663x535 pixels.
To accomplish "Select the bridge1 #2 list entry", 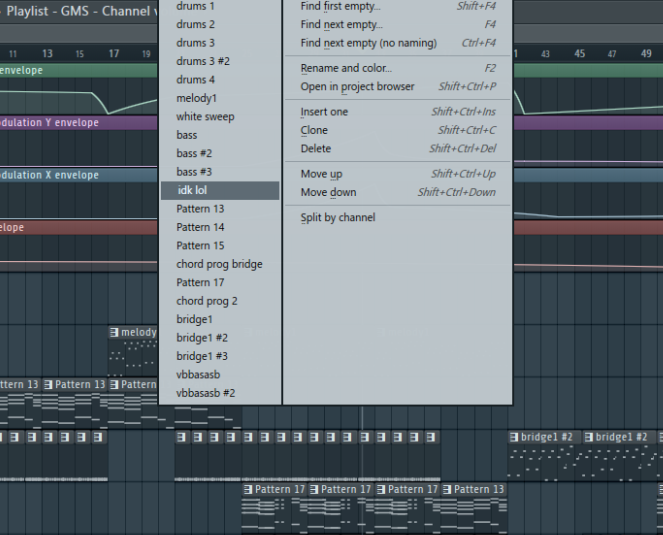I will tap(220, 337).
